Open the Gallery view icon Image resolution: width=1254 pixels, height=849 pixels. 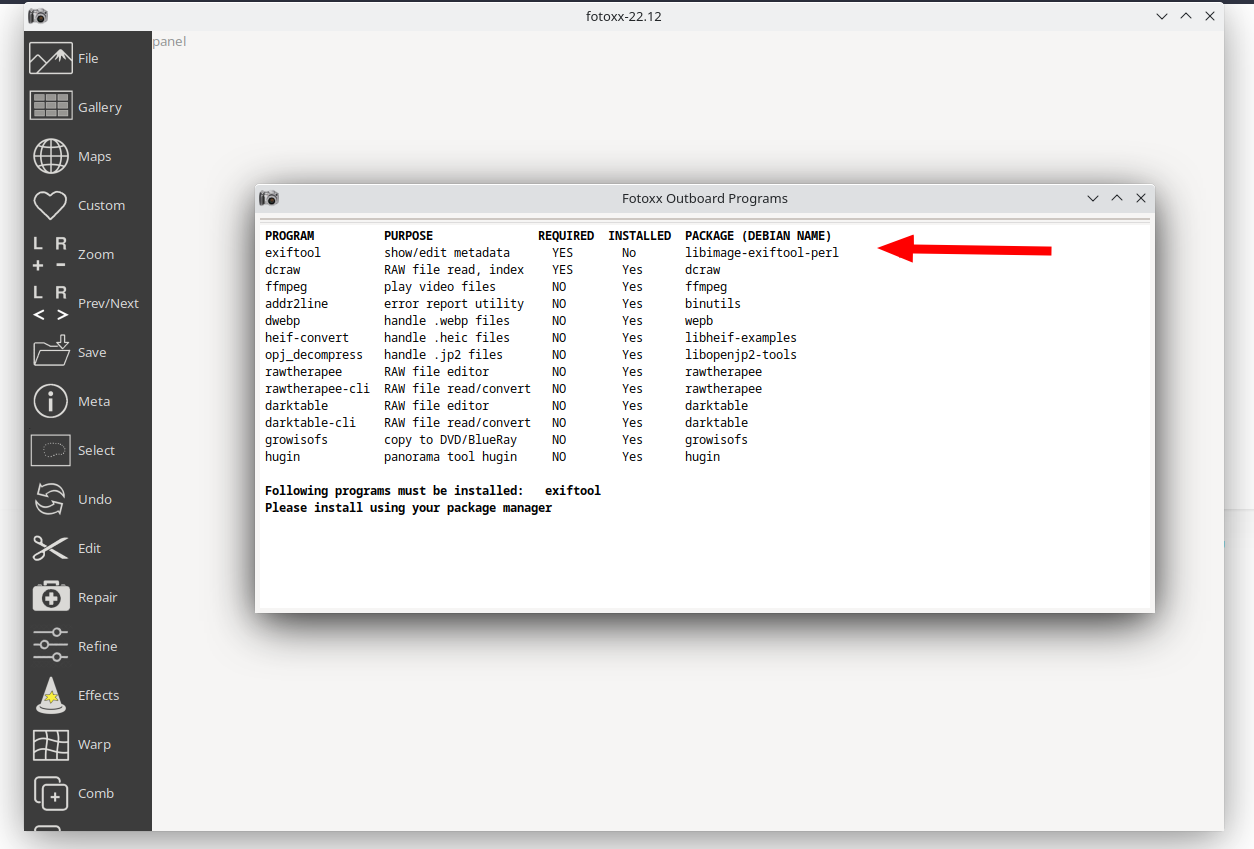pos(50,106)
